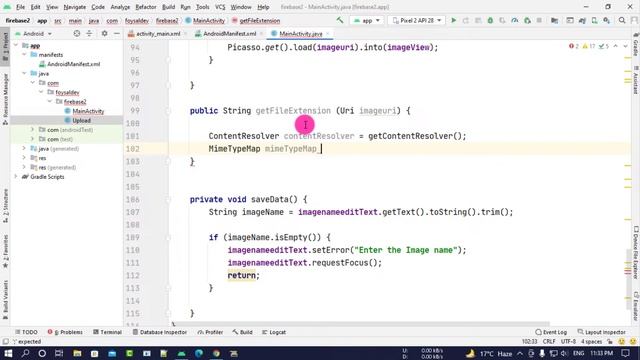Screen dimensions: 640x360
Task: Open Chrome from the taskbar
Action: (x=216, y=353)
